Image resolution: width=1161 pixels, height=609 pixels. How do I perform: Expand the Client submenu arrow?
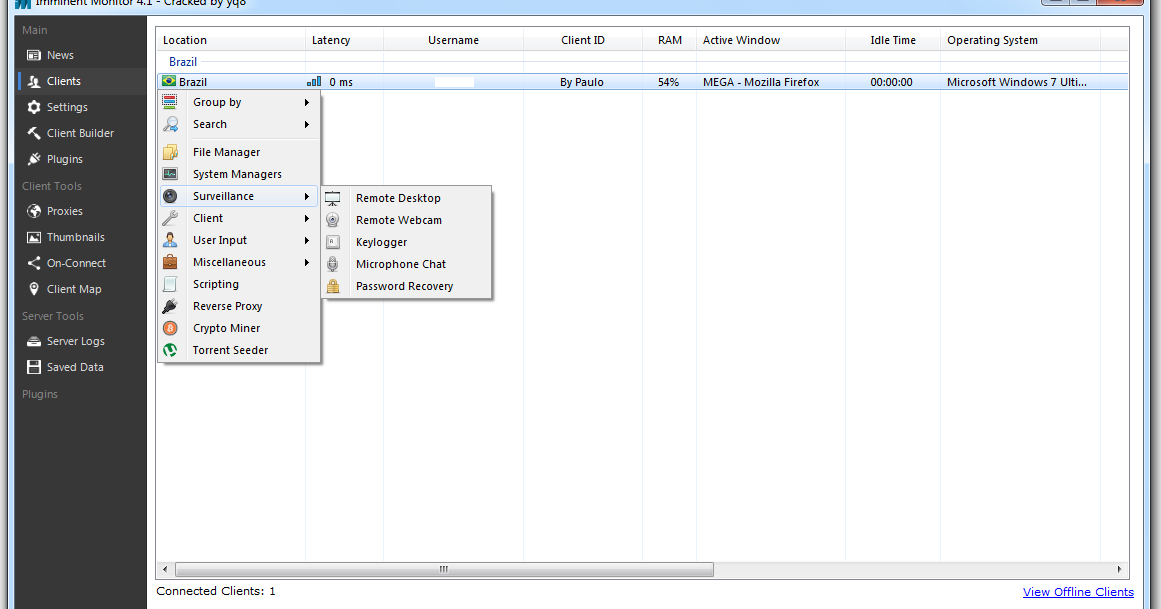point(307,219)
